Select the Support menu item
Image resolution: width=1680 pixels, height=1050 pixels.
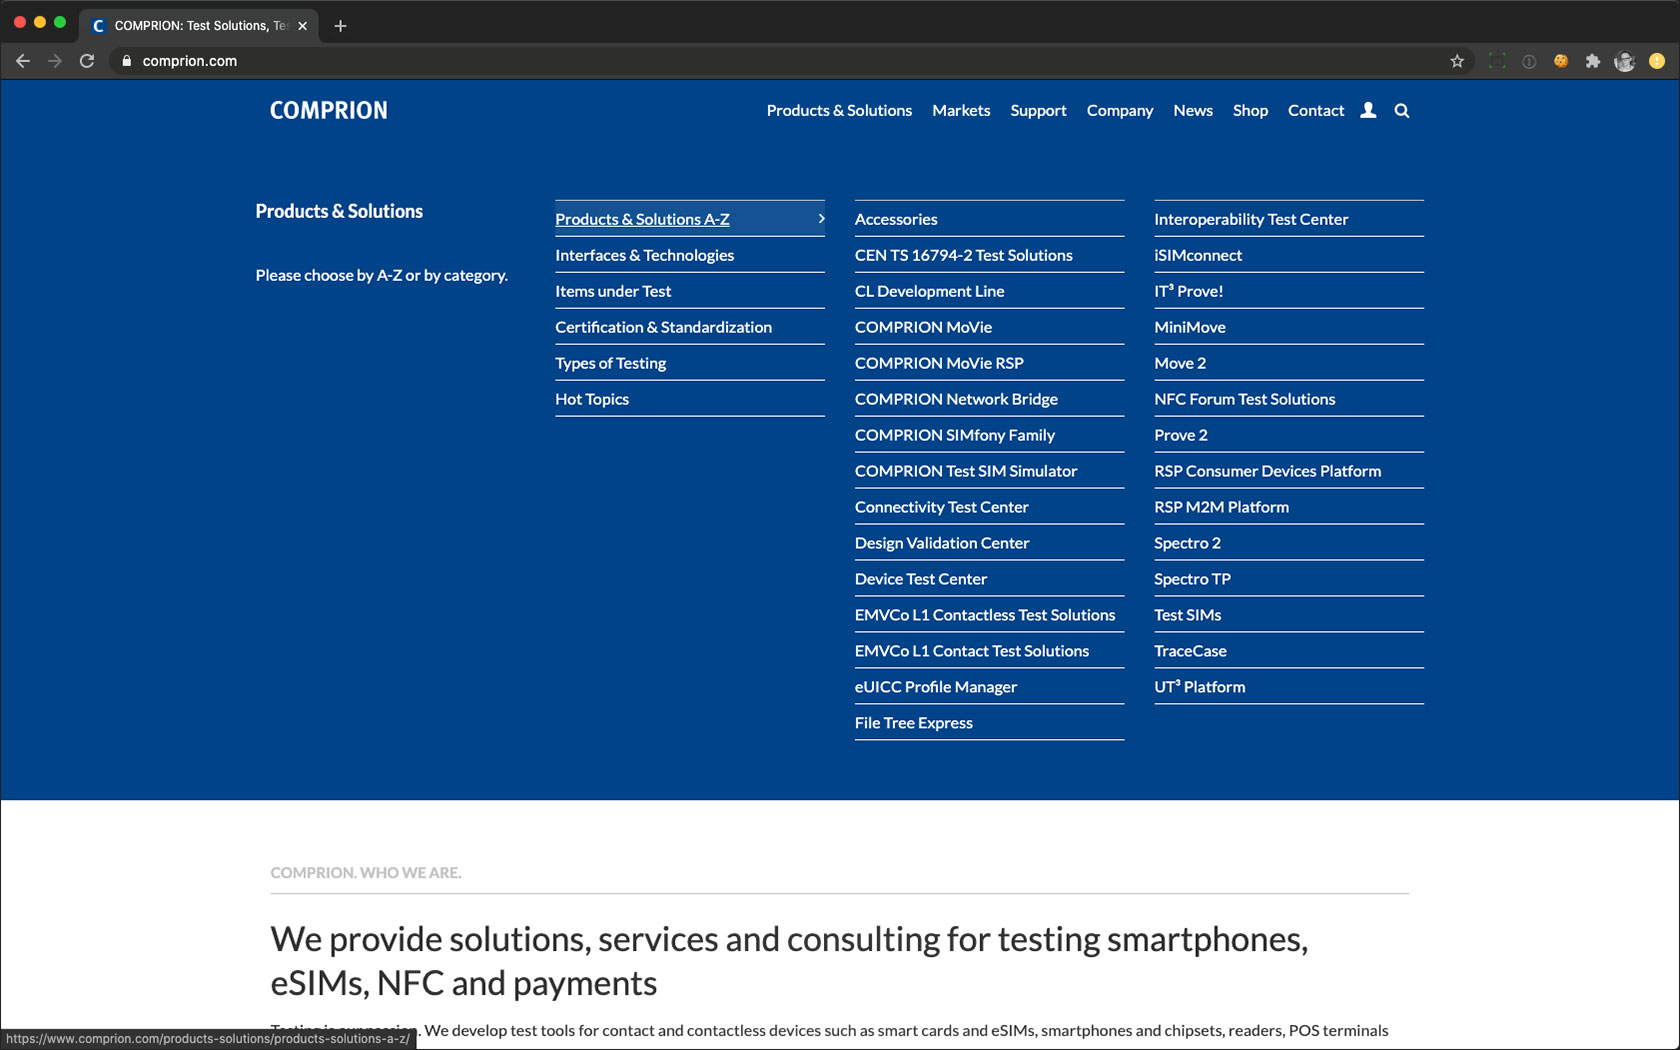[1038, 111]
